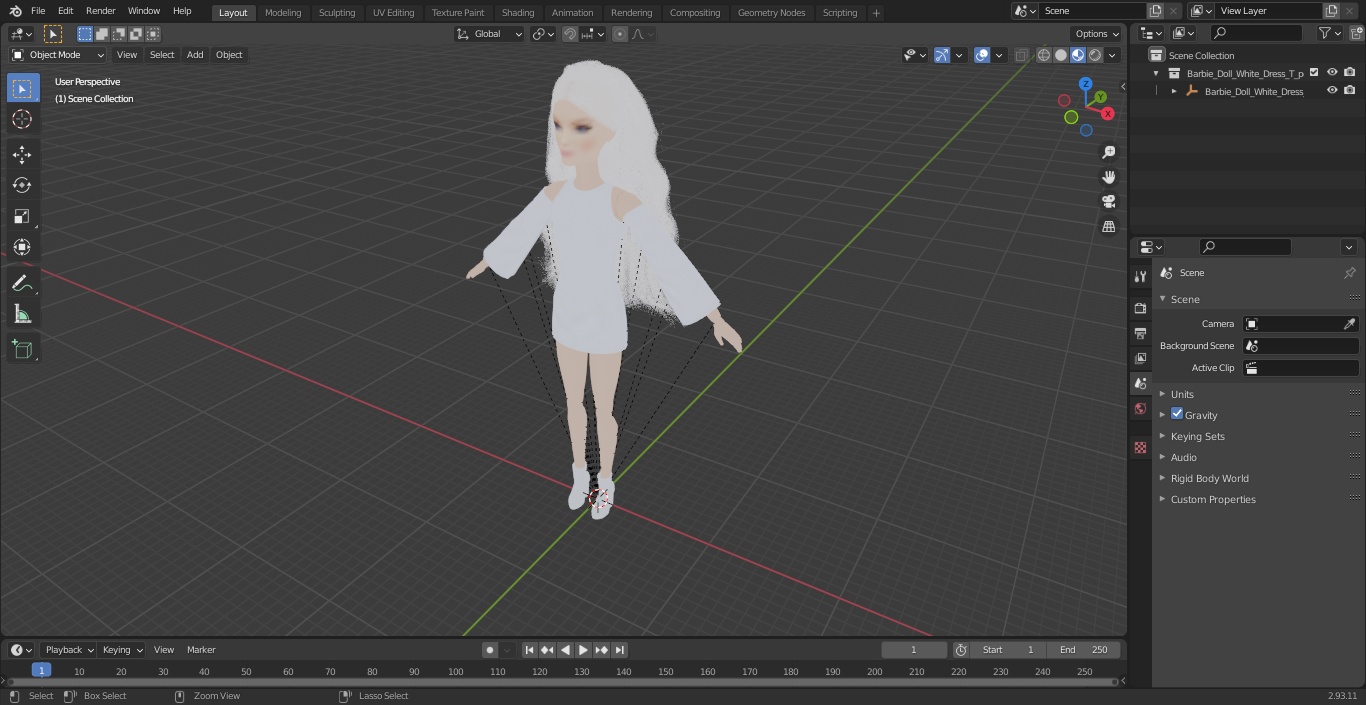Hide Barbie_Doll_White_Dress armature with eye icon
The height and width of the screenshot is (705, 1366).
tap(1332, 91)
